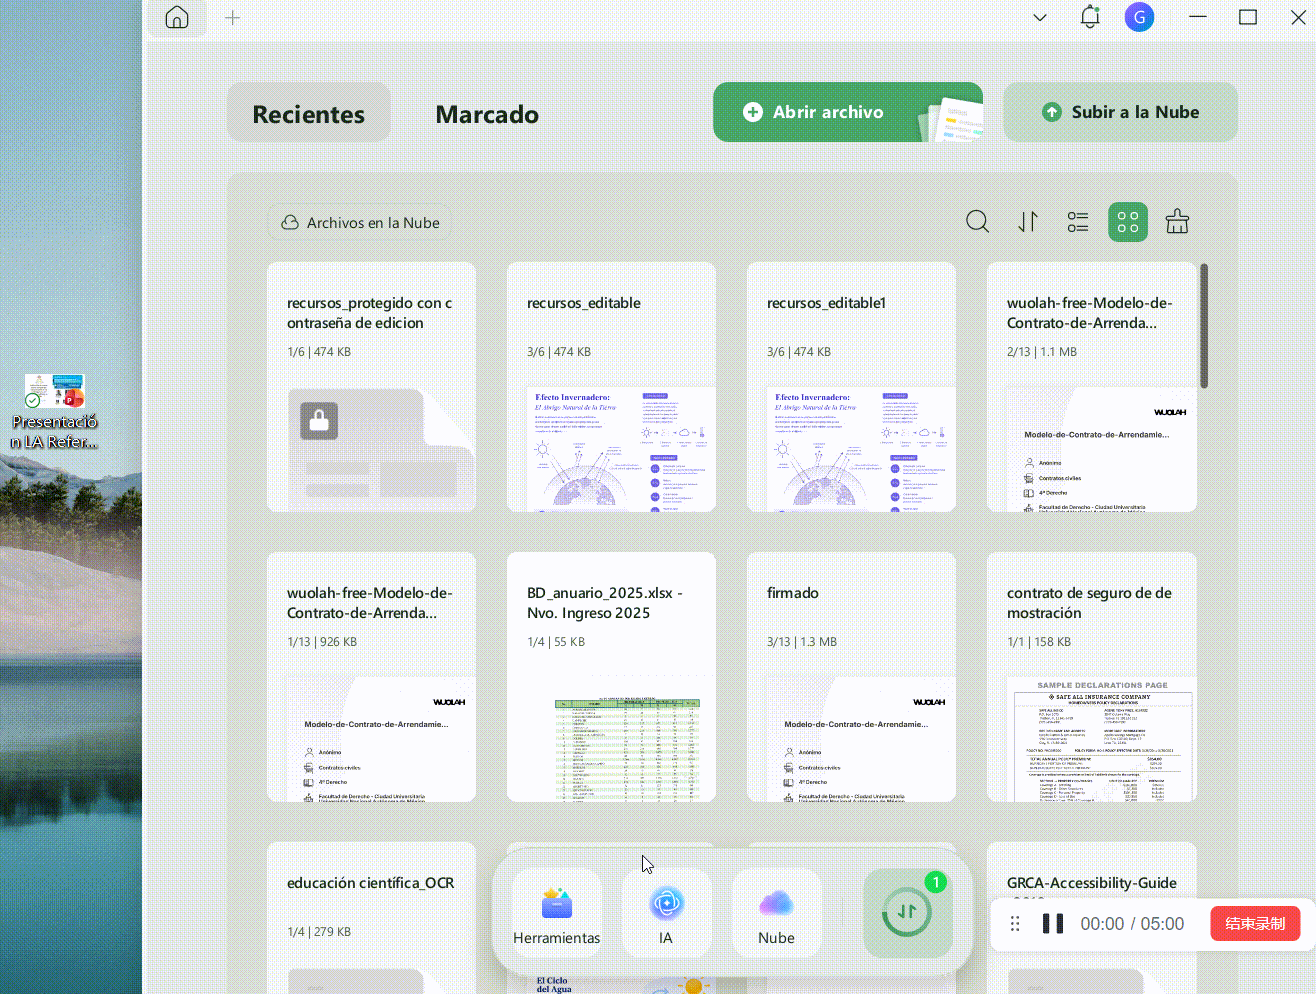Click the Abrir archivo button
This screenshot has height=994, width=1316.
point(848,112)
